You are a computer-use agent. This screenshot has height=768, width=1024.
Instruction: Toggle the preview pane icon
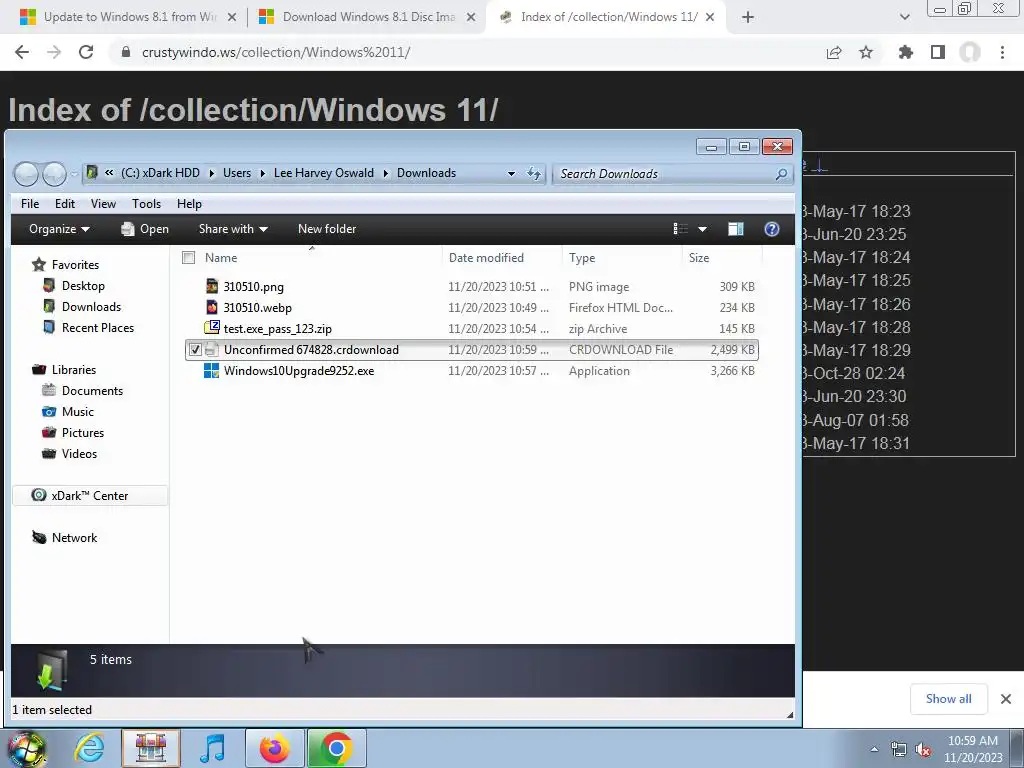pos(736,229)
